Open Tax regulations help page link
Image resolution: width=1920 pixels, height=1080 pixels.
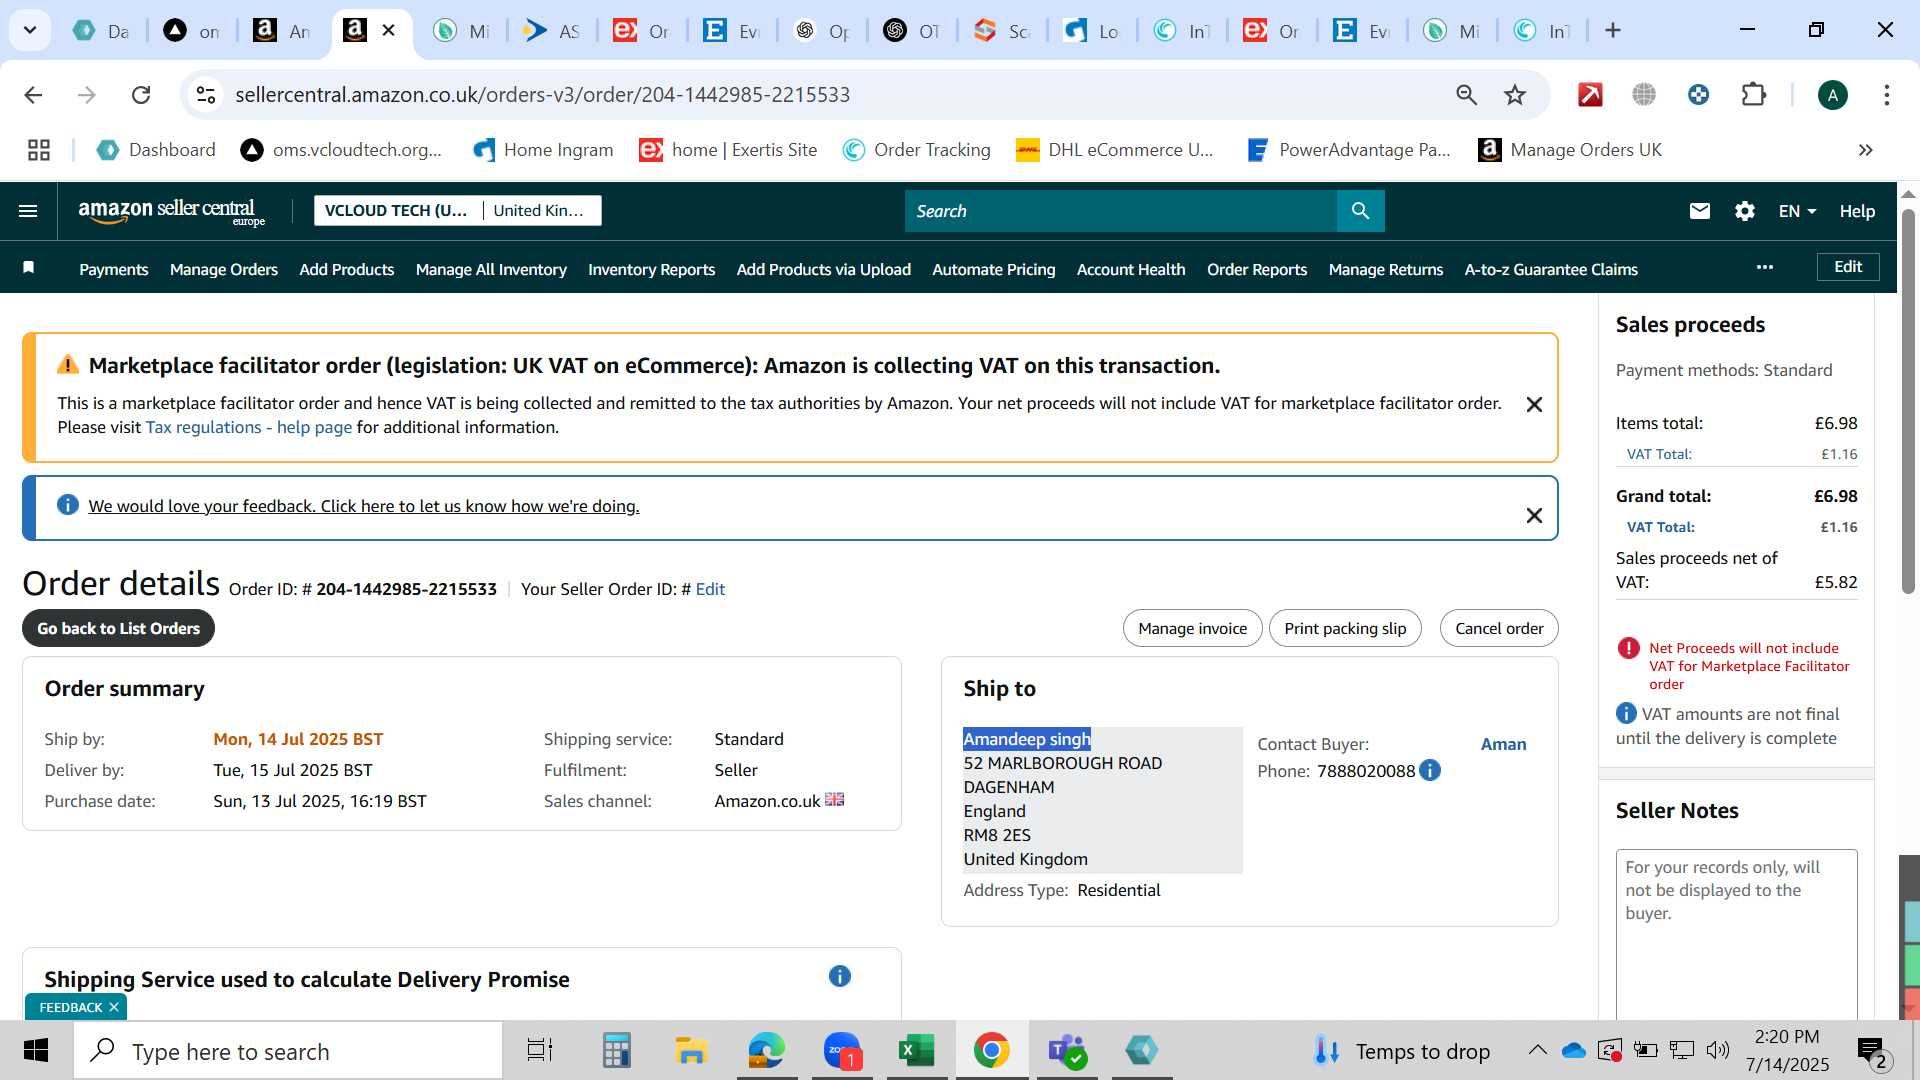[249, 427]
